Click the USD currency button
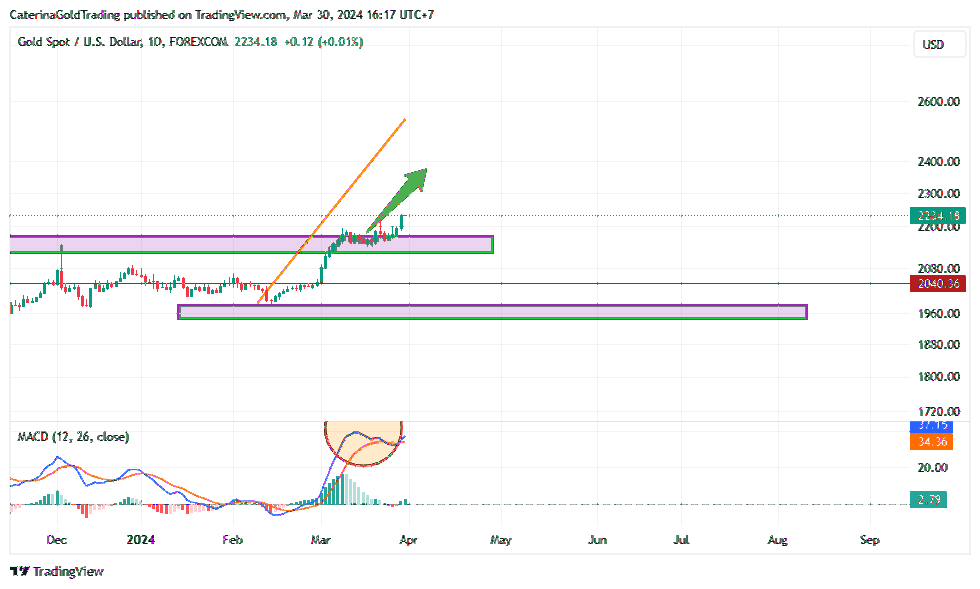The width and height of the screenshot is (980, 589). tap(939, 44)
